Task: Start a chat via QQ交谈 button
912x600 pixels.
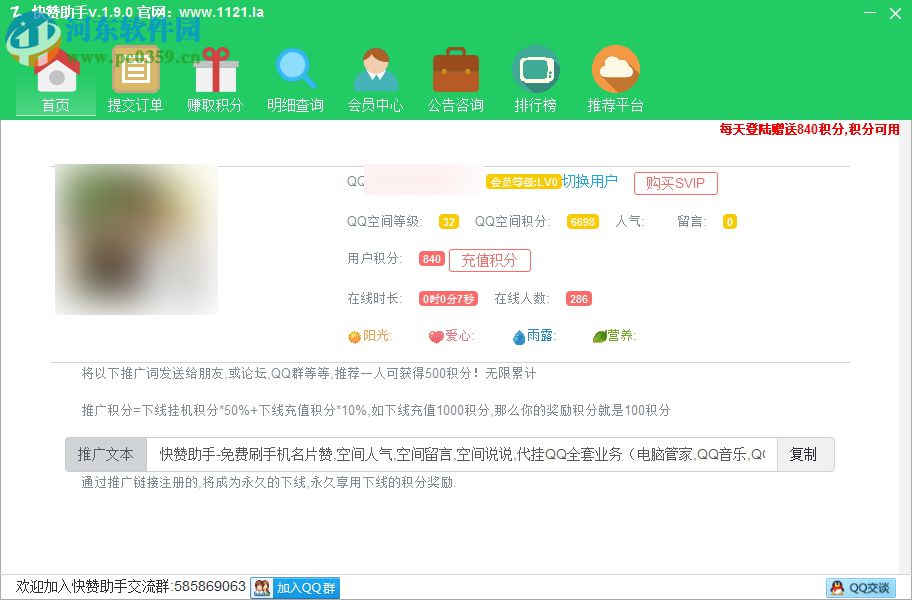Action: click(x=861, y=588)
